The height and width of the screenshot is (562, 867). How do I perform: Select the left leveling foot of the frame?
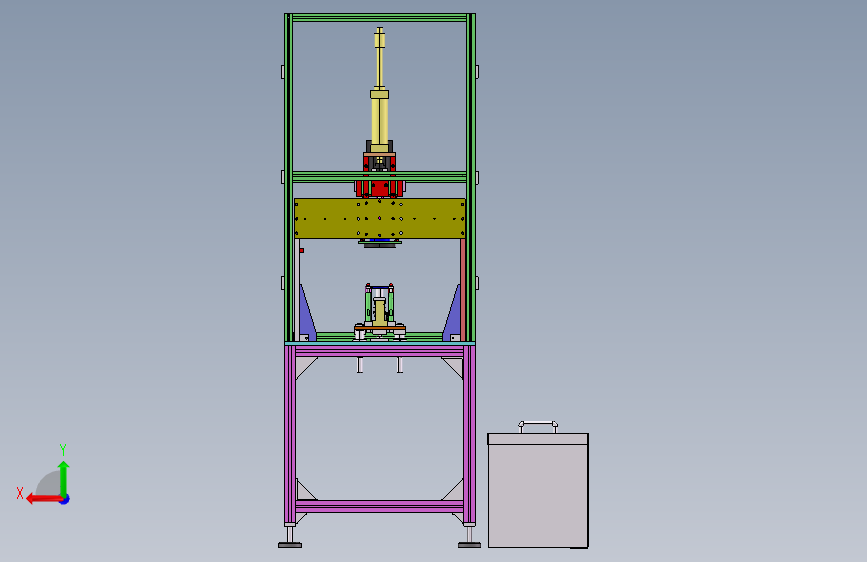(x=290, y=538)
